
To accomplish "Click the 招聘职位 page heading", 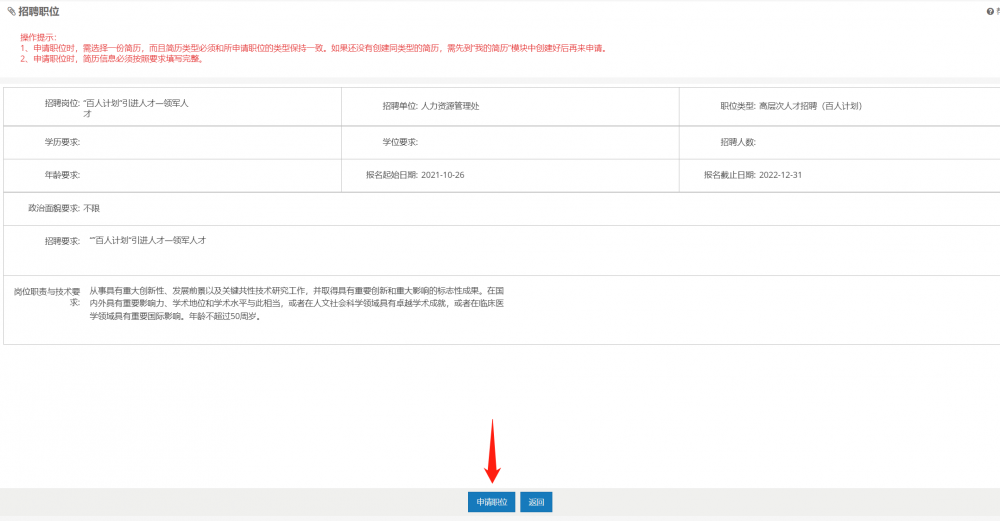I will pos(39,12).
